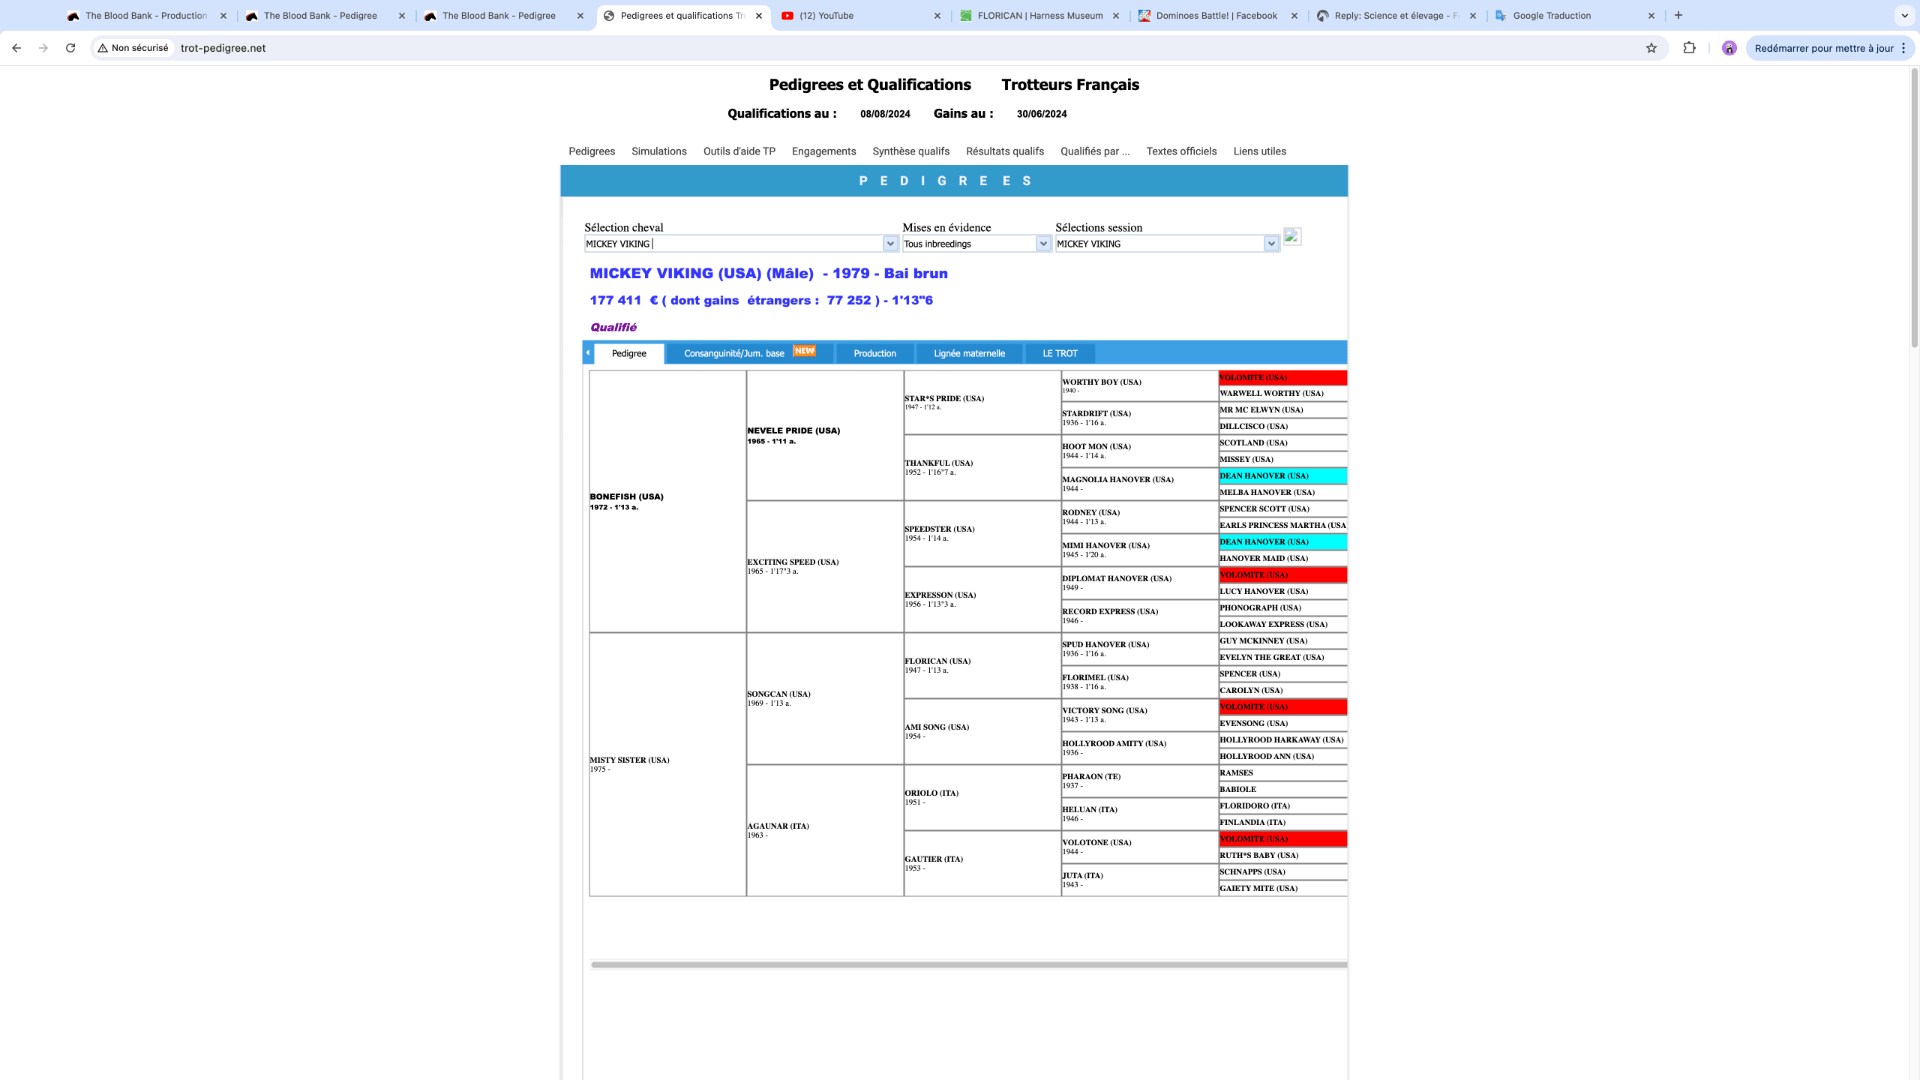
Task: Open the browser extensions puzzle icon
Action: [x=1689, y=48]
